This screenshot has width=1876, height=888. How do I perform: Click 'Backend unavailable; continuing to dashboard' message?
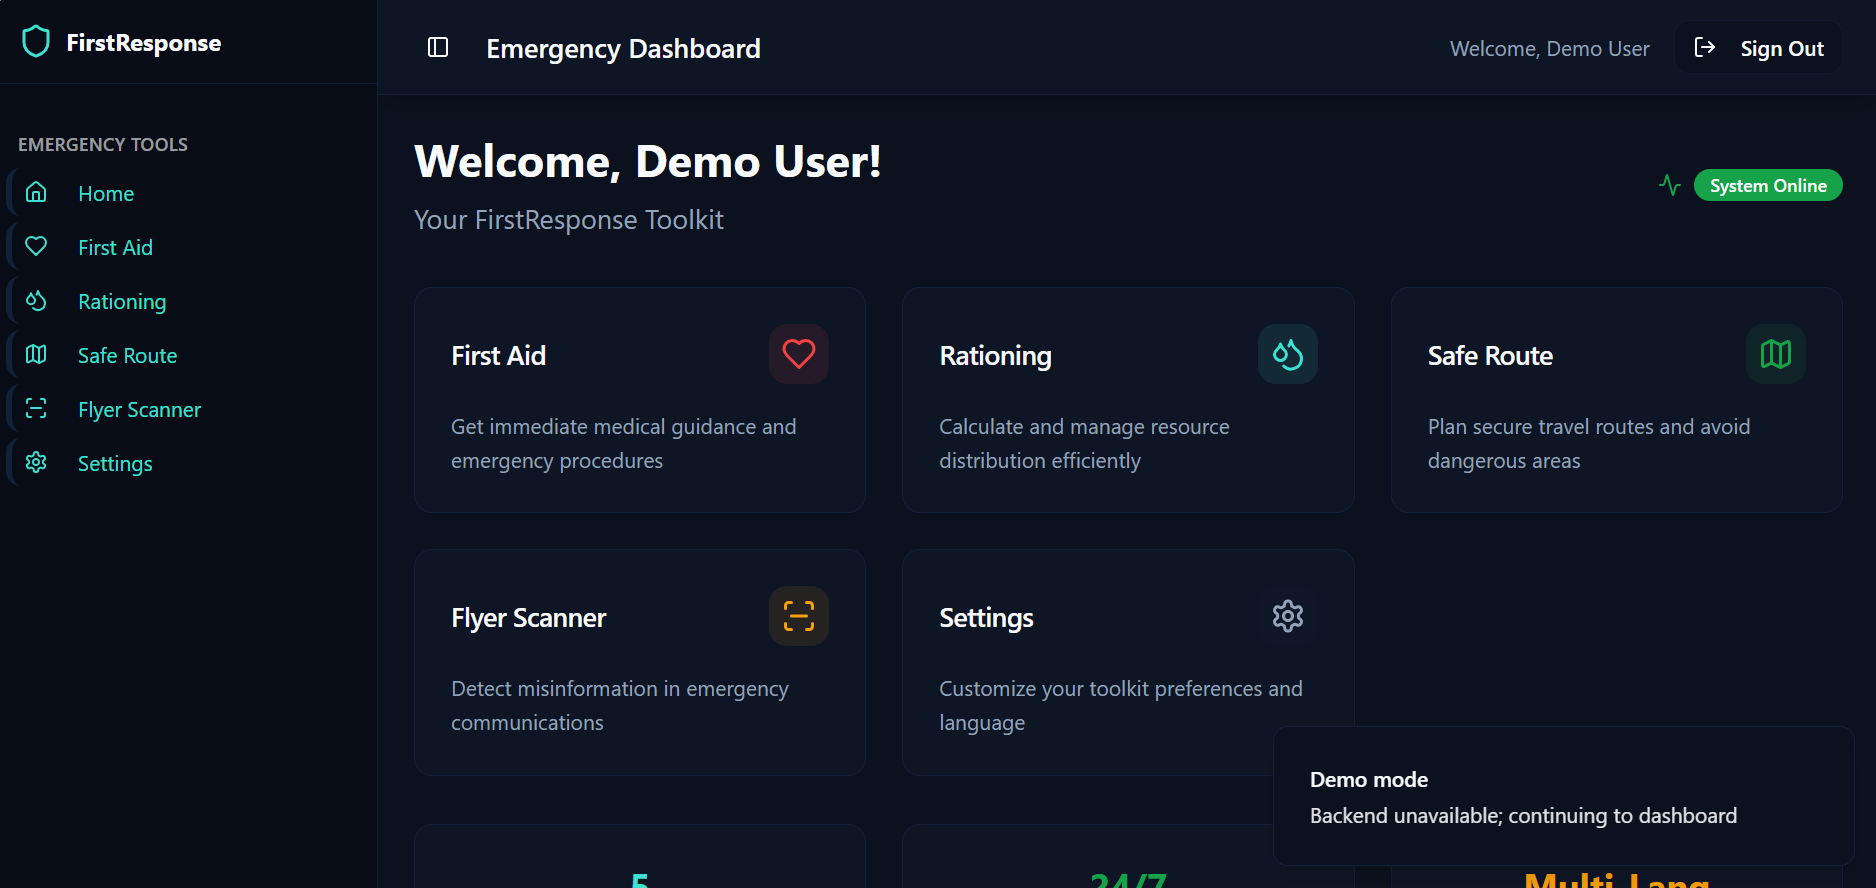click(x=1523, y=816)
